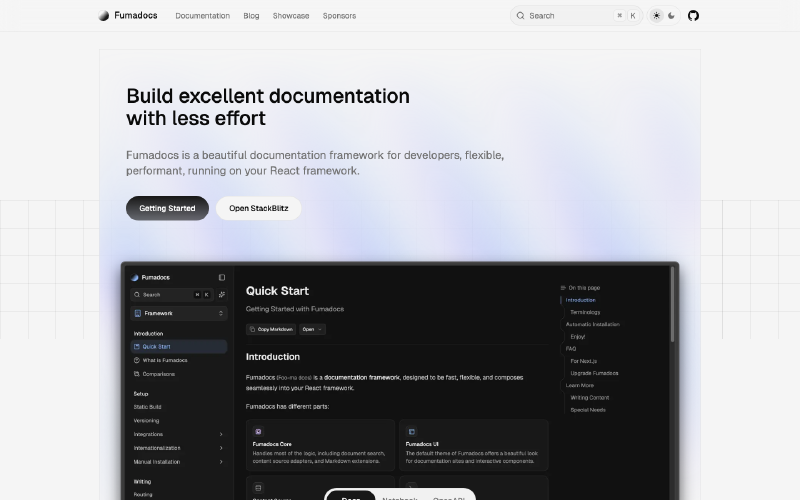Collapse sidebar using the panel icon
The width and height of the screenshot is (800, 500).
pyautogui.click(x=222, y=277)
